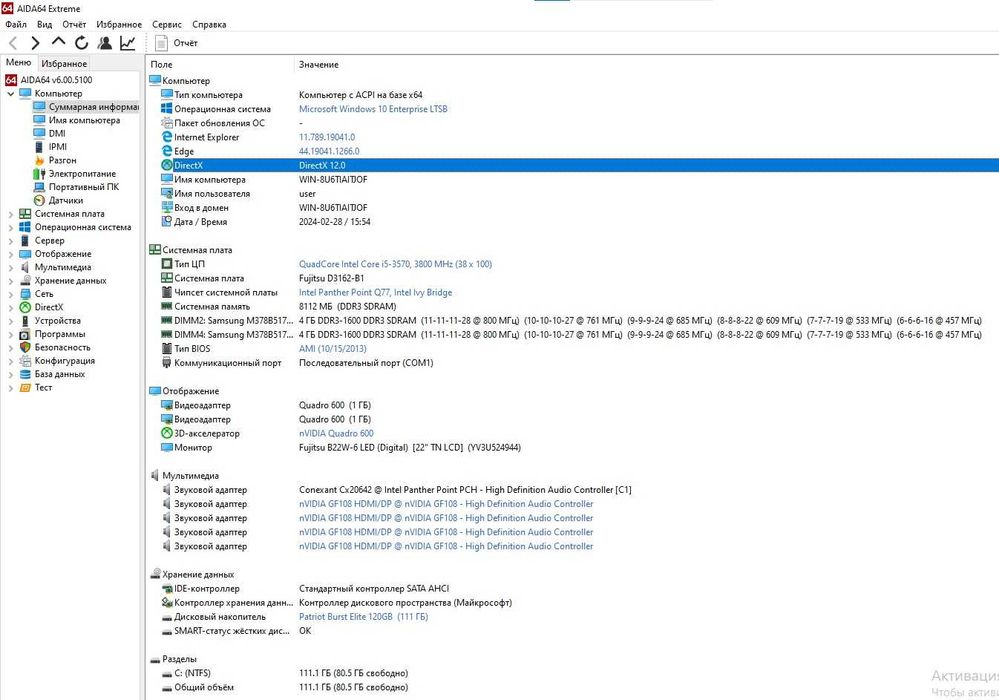Click the DMI icon in the tree
Viewport: 999px width, 700px height.
(39, 134)
